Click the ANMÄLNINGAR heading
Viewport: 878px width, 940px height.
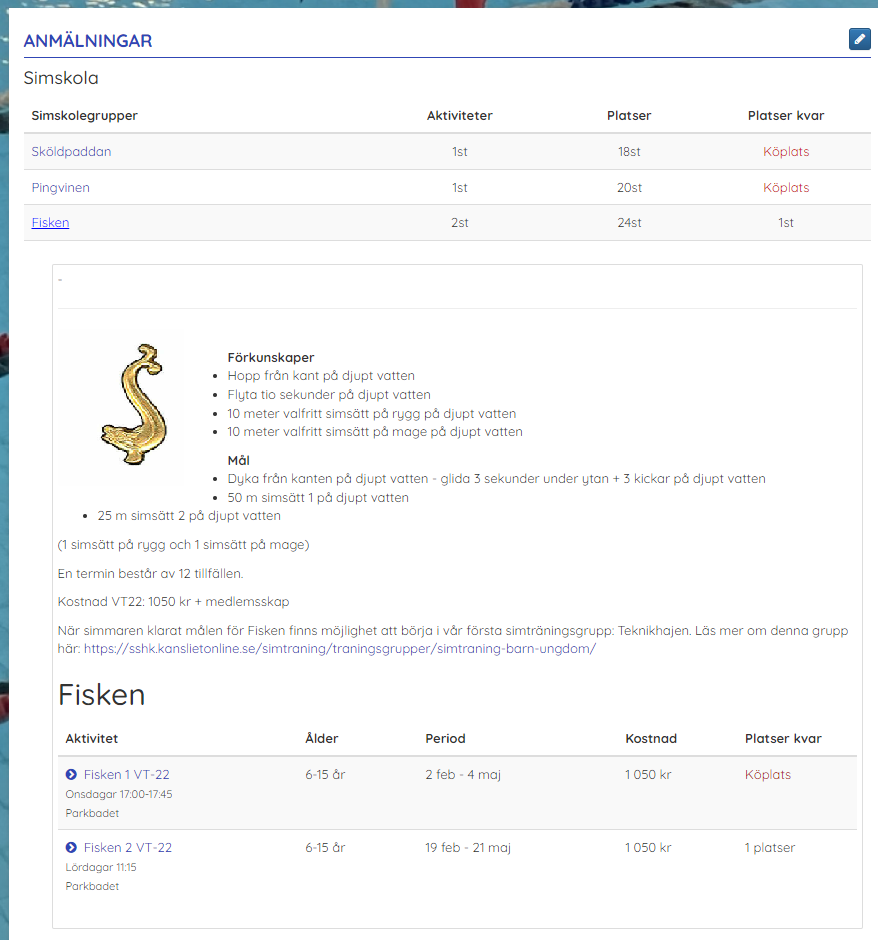(88, 41)
